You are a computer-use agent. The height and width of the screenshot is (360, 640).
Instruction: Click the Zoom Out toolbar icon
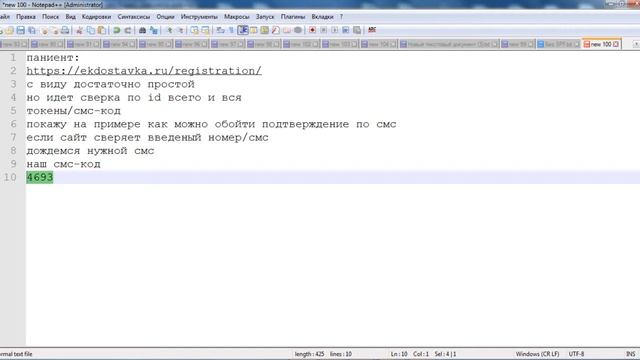pyautogui.click(x=180, y=30)
